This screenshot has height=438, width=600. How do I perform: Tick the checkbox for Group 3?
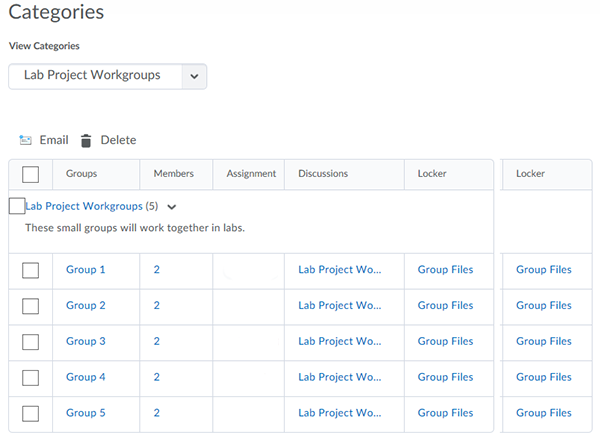[30, 342]
